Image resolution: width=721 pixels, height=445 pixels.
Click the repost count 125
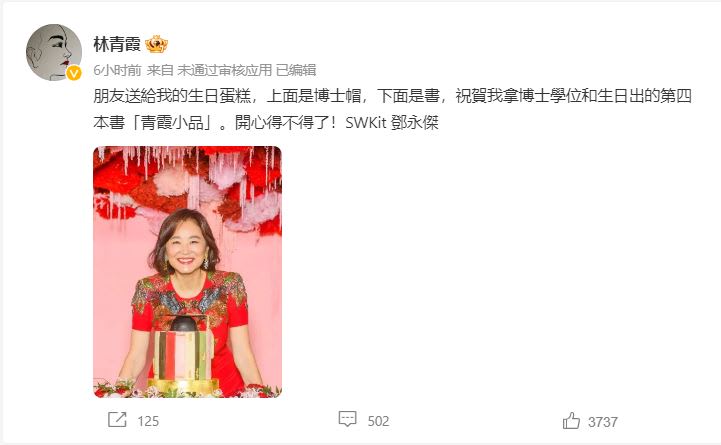[x=148, y=421]
